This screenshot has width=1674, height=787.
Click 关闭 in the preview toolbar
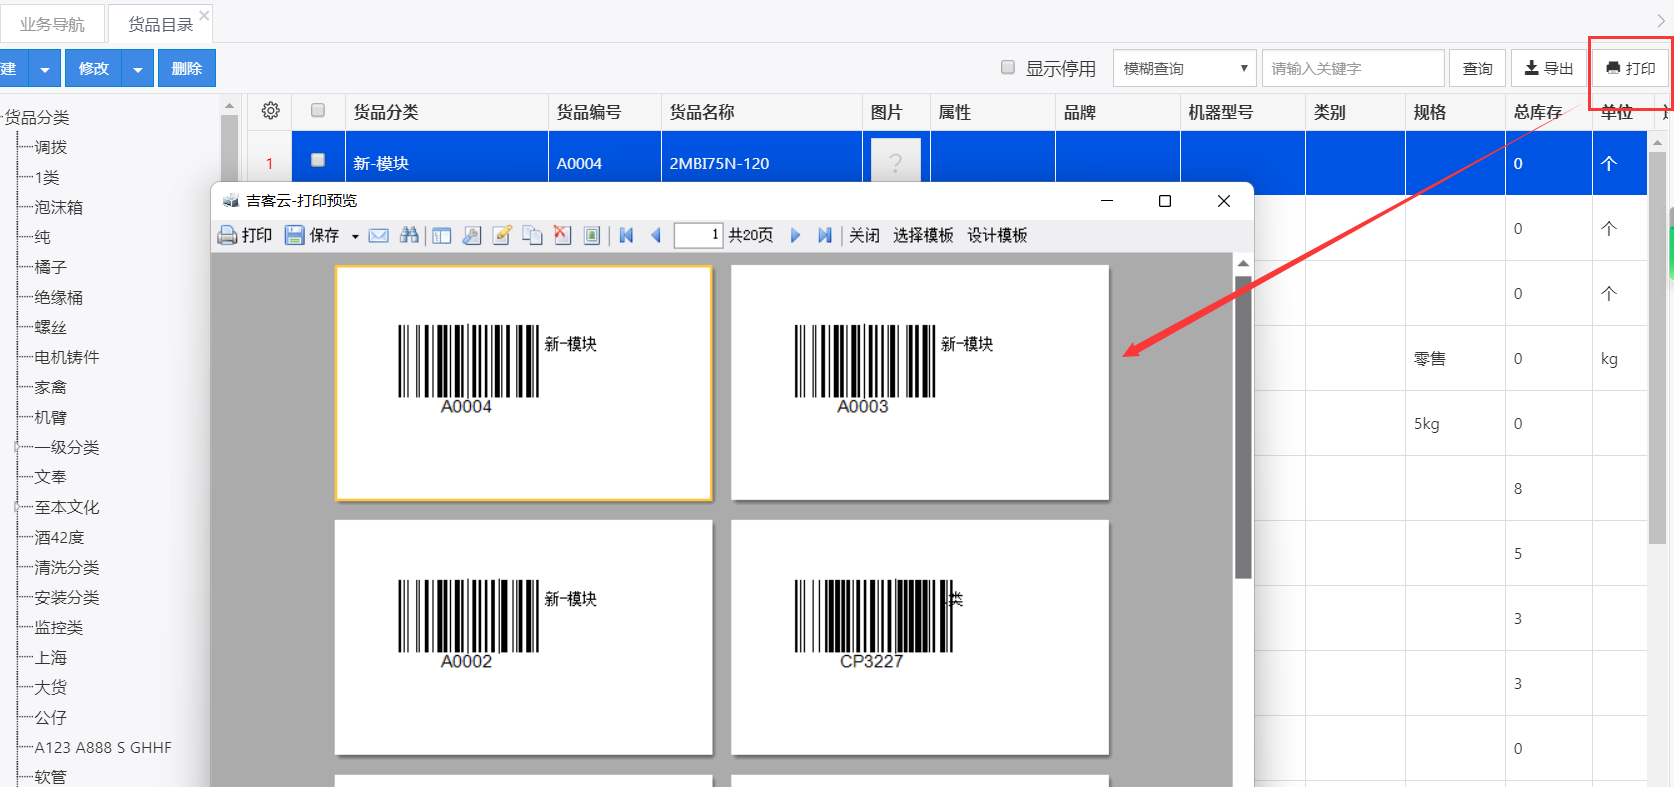tap(864, 235)
